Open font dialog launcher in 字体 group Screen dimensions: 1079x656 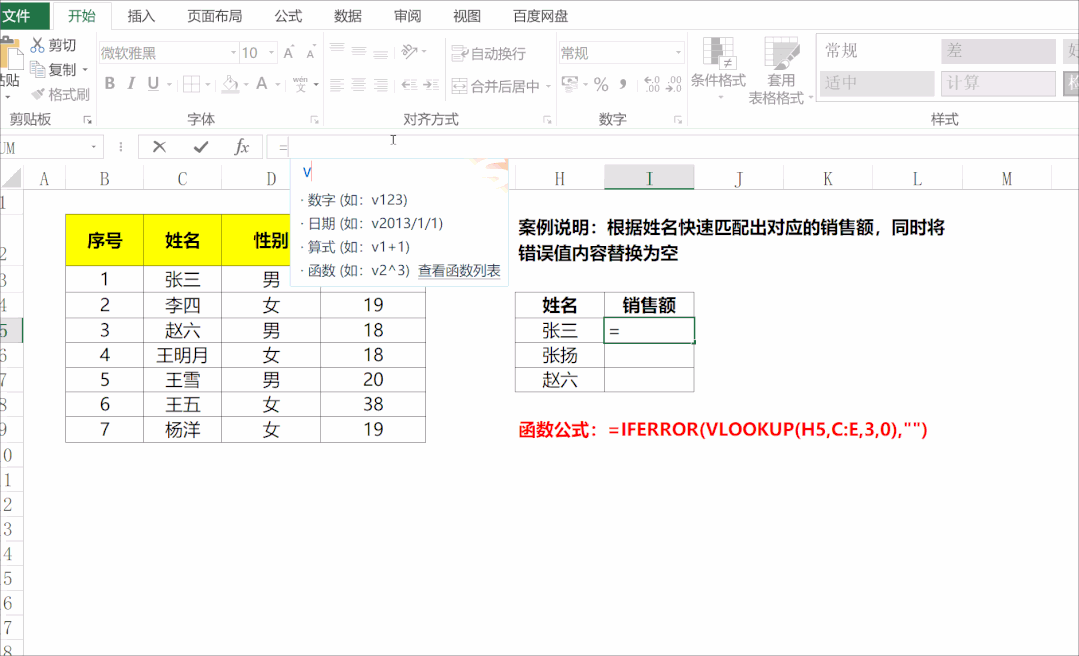[314, 120]
